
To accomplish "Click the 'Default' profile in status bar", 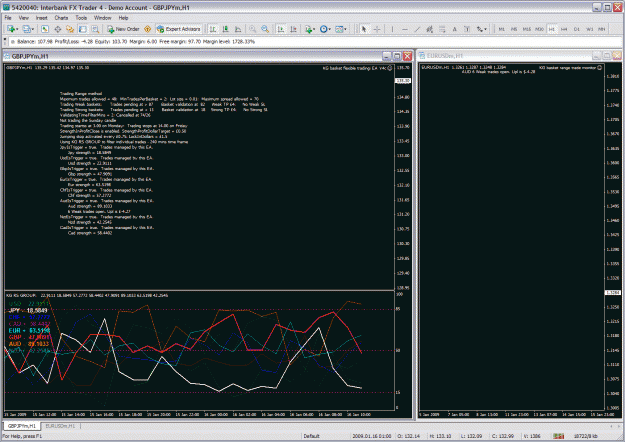I will coord(311,436).
